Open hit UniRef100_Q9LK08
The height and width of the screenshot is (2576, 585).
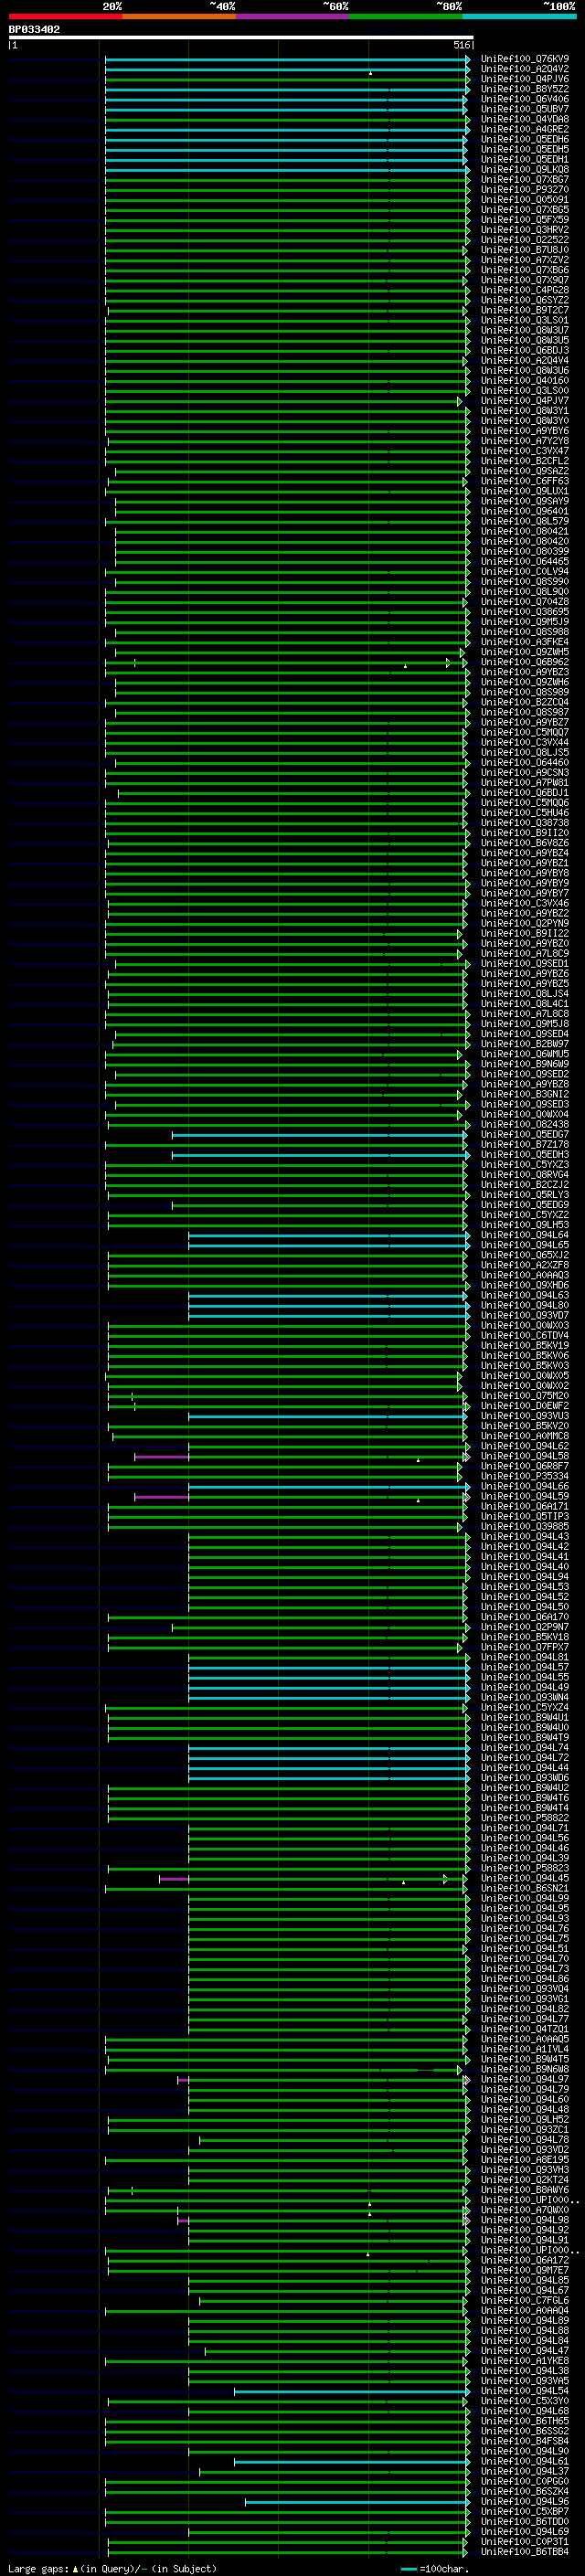tap(524, 169)
